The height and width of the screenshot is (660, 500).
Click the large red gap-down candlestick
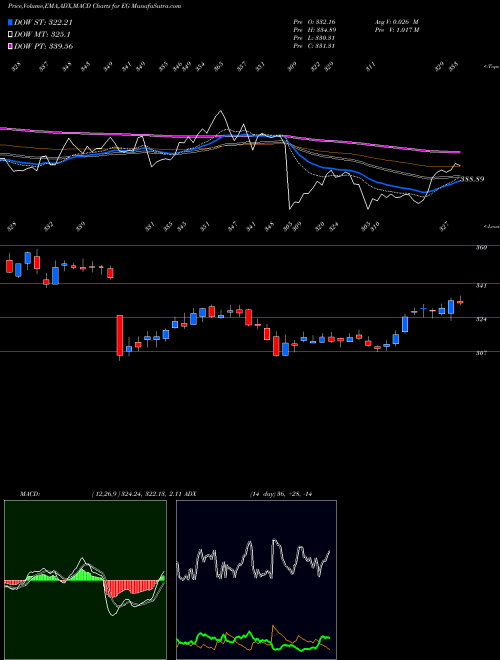click(x=120, y=335)
